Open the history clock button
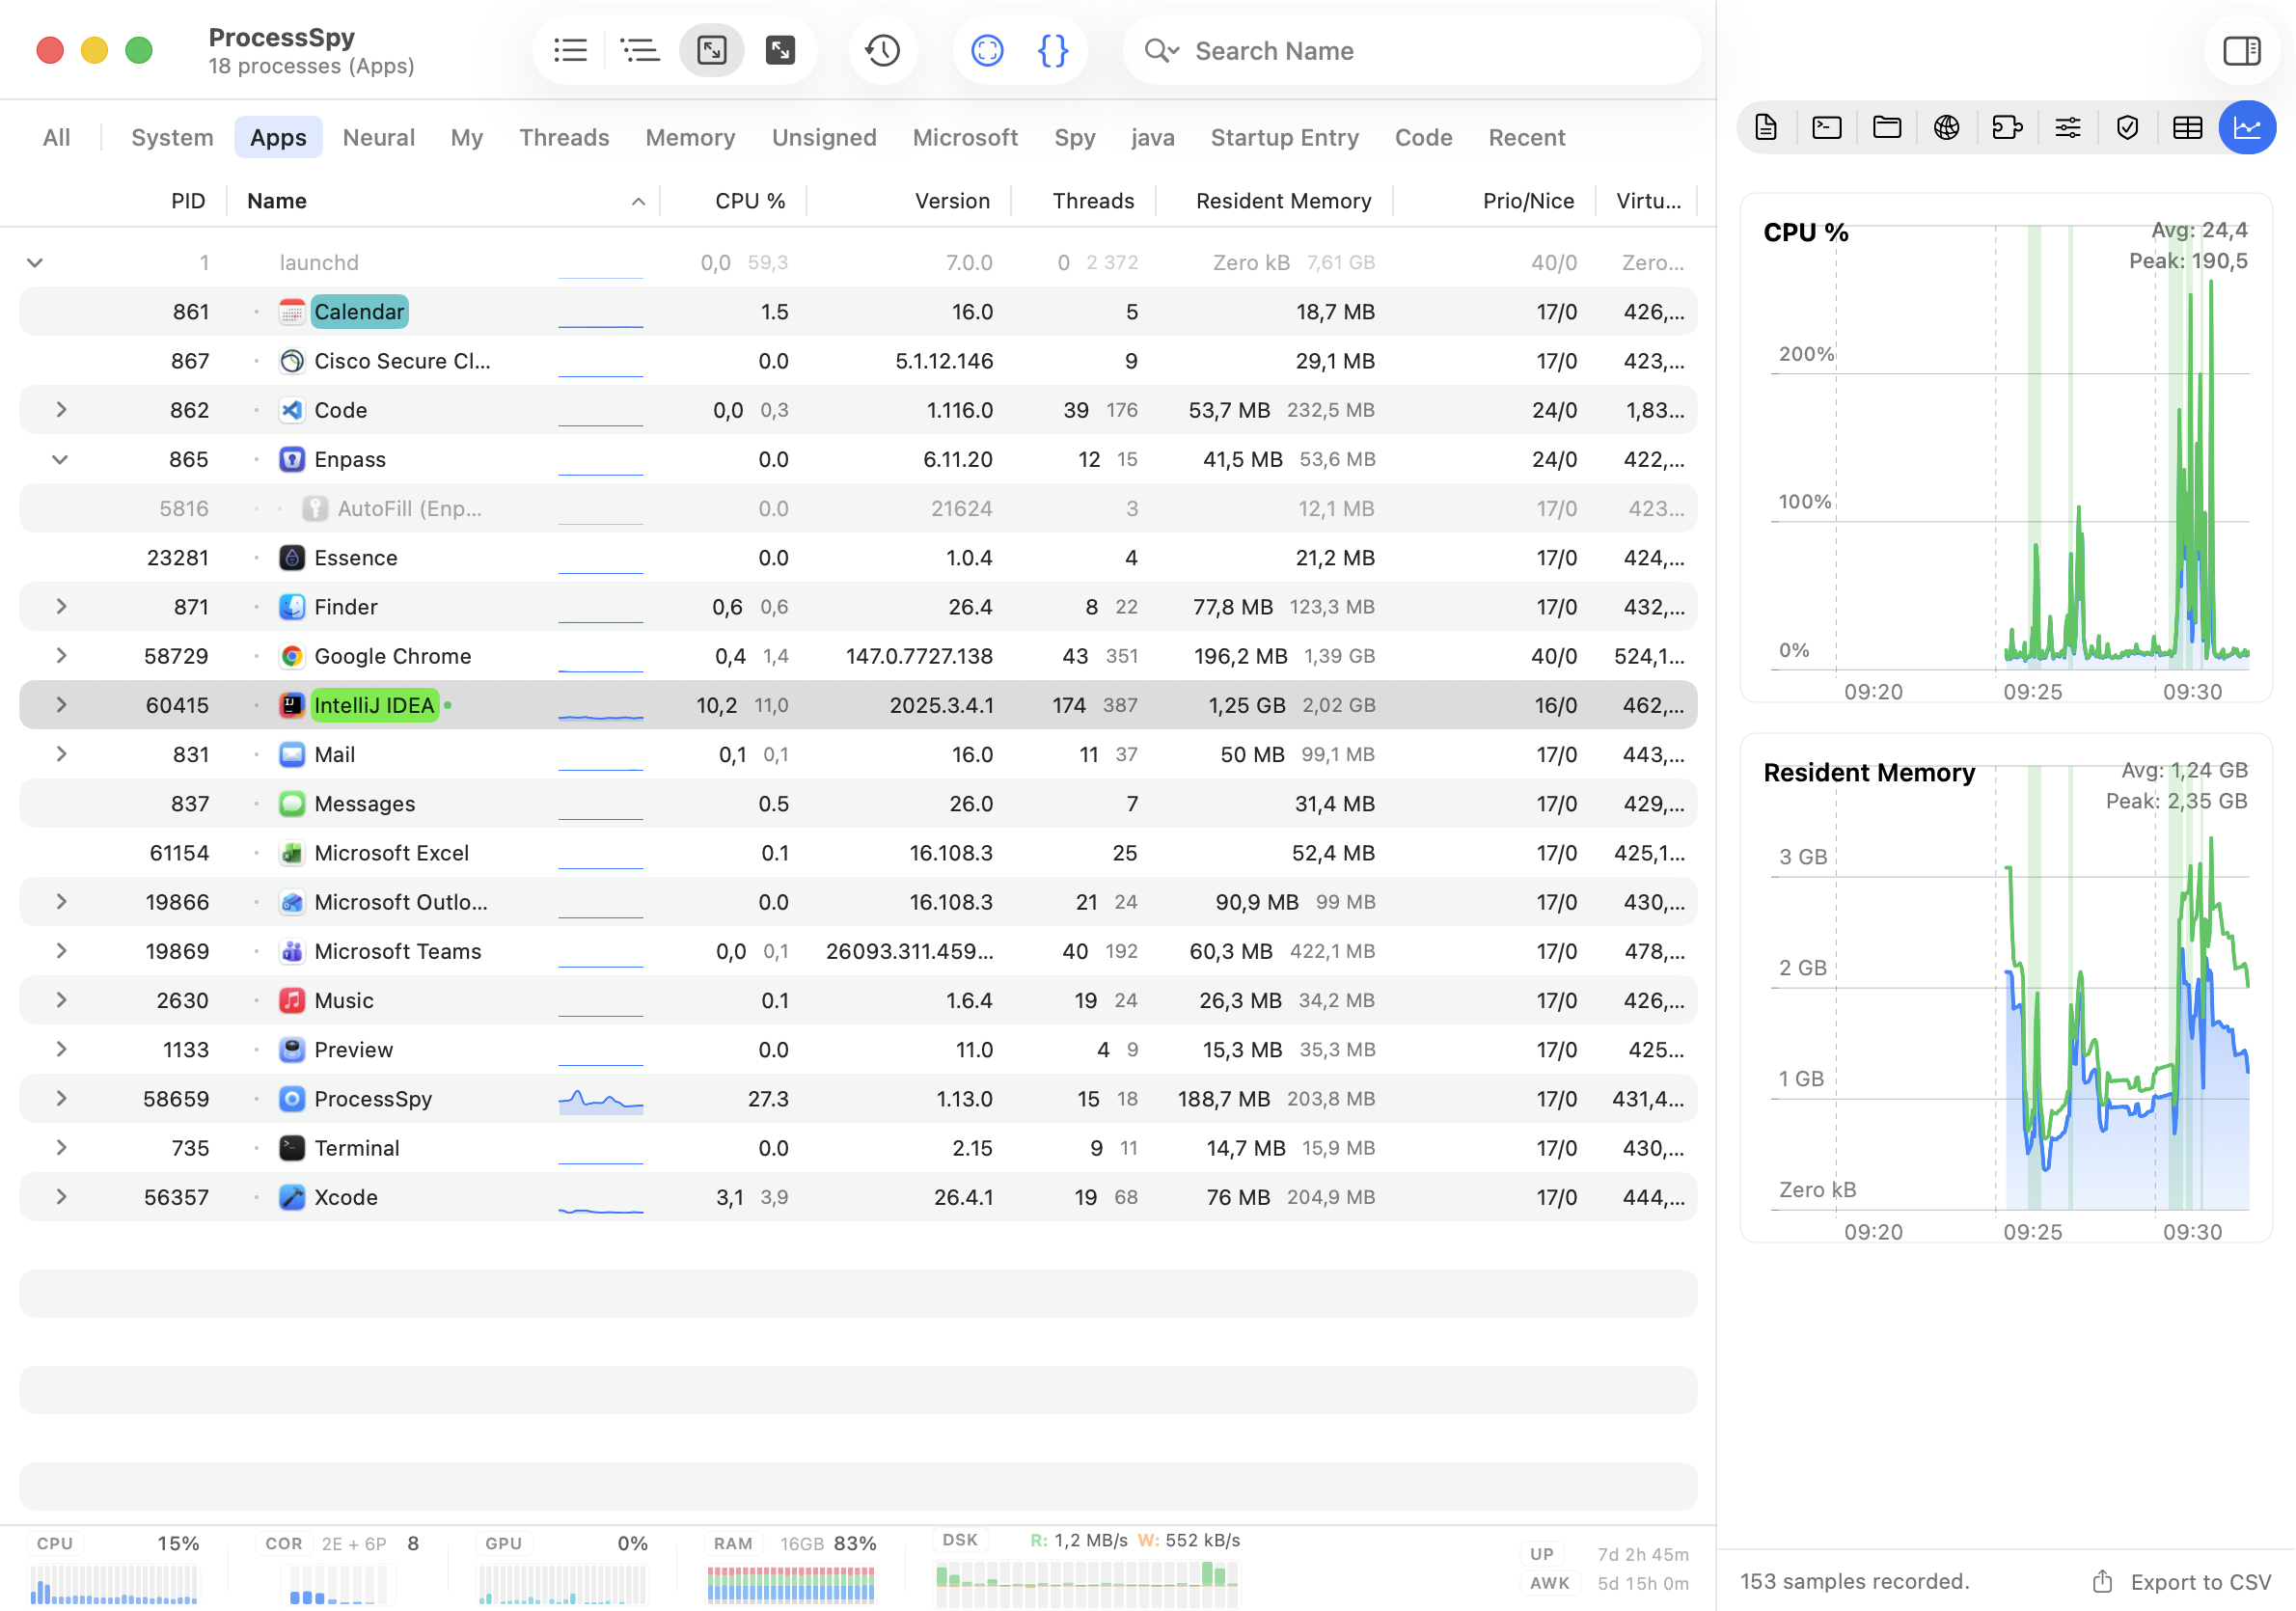 [x=882, y=50]
